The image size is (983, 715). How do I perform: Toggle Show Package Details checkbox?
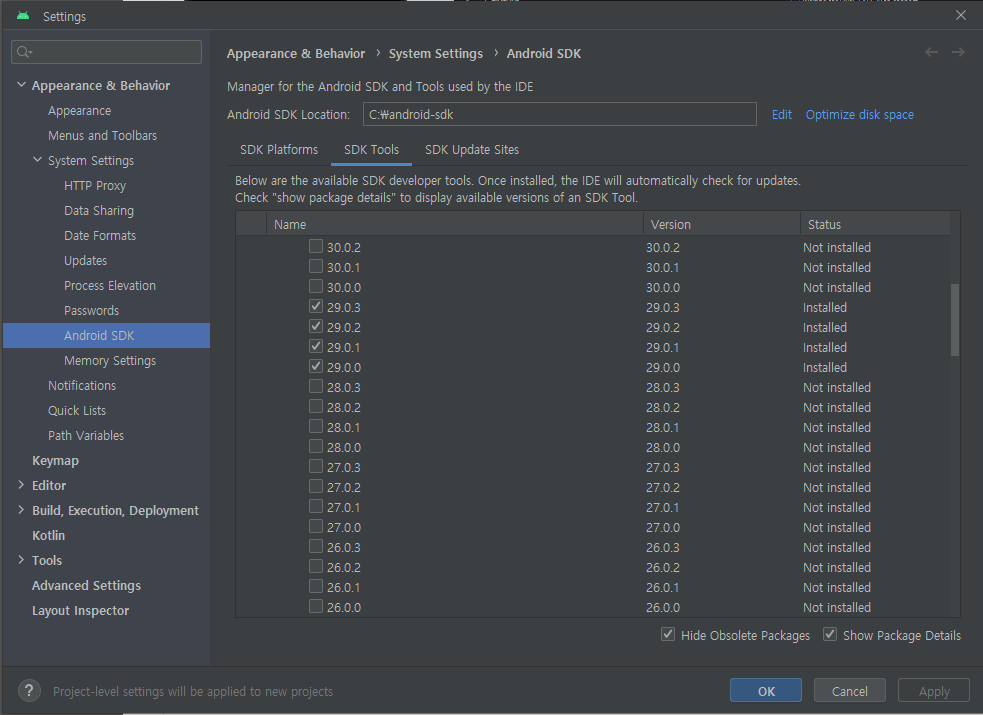(x=829, y=634)
